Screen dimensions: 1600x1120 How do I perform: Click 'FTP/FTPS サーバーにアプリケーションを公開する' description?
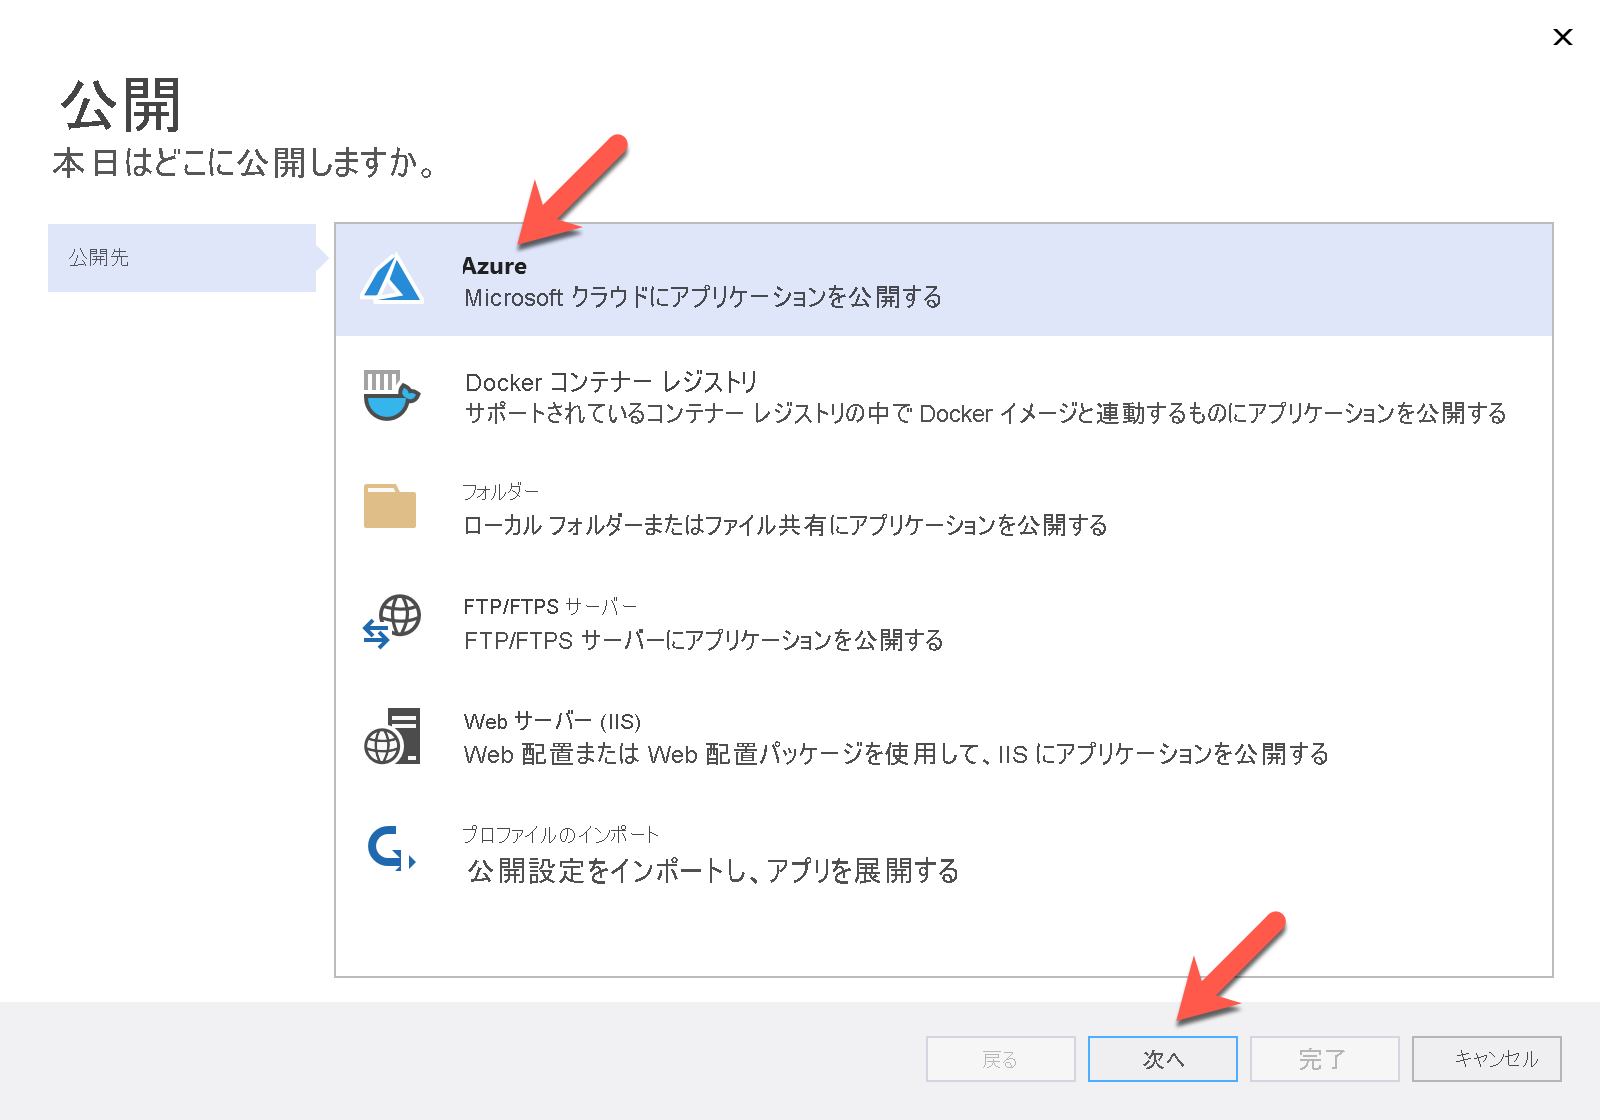pyautogui.click(x=704, y=640)
